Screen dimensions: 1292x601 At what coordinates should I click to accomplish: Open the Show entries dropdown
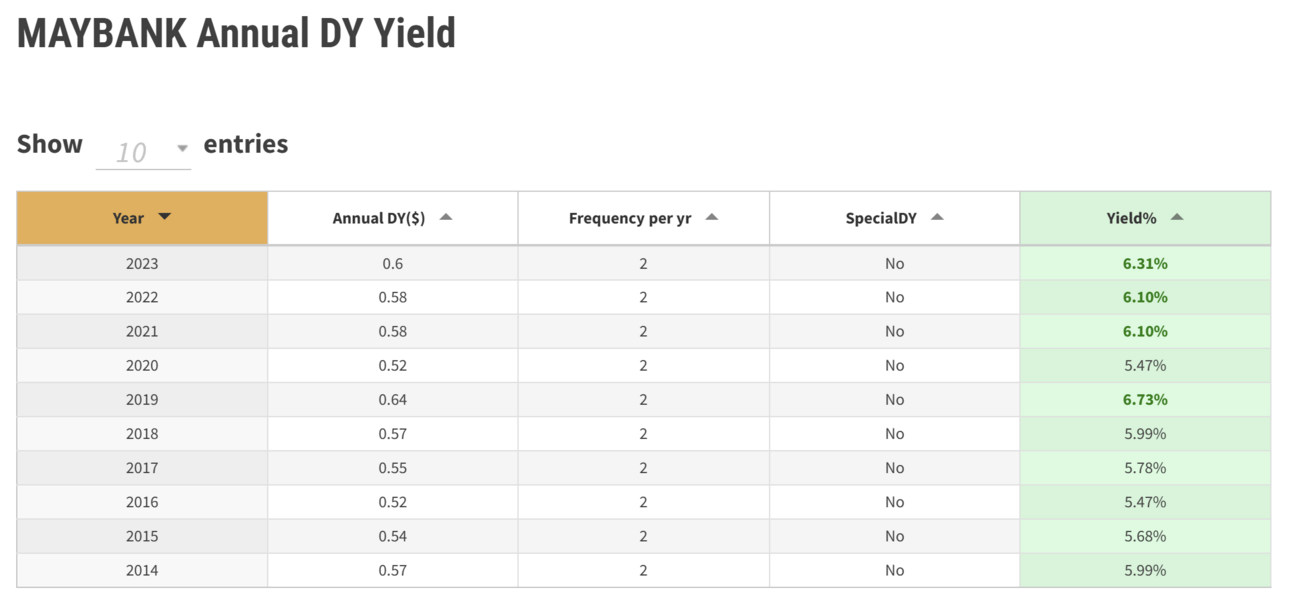(x=143, y=152)
